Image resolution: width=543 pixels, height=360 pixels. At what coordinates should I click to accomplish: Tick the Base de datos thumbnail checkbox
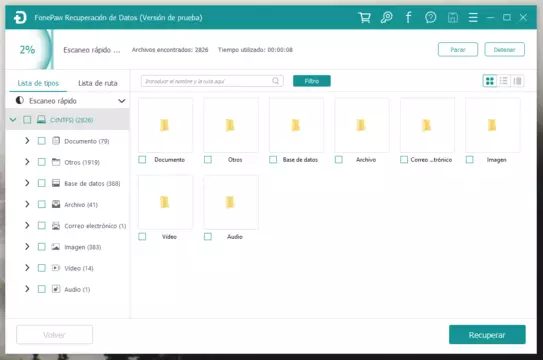[x=273, y=160]
